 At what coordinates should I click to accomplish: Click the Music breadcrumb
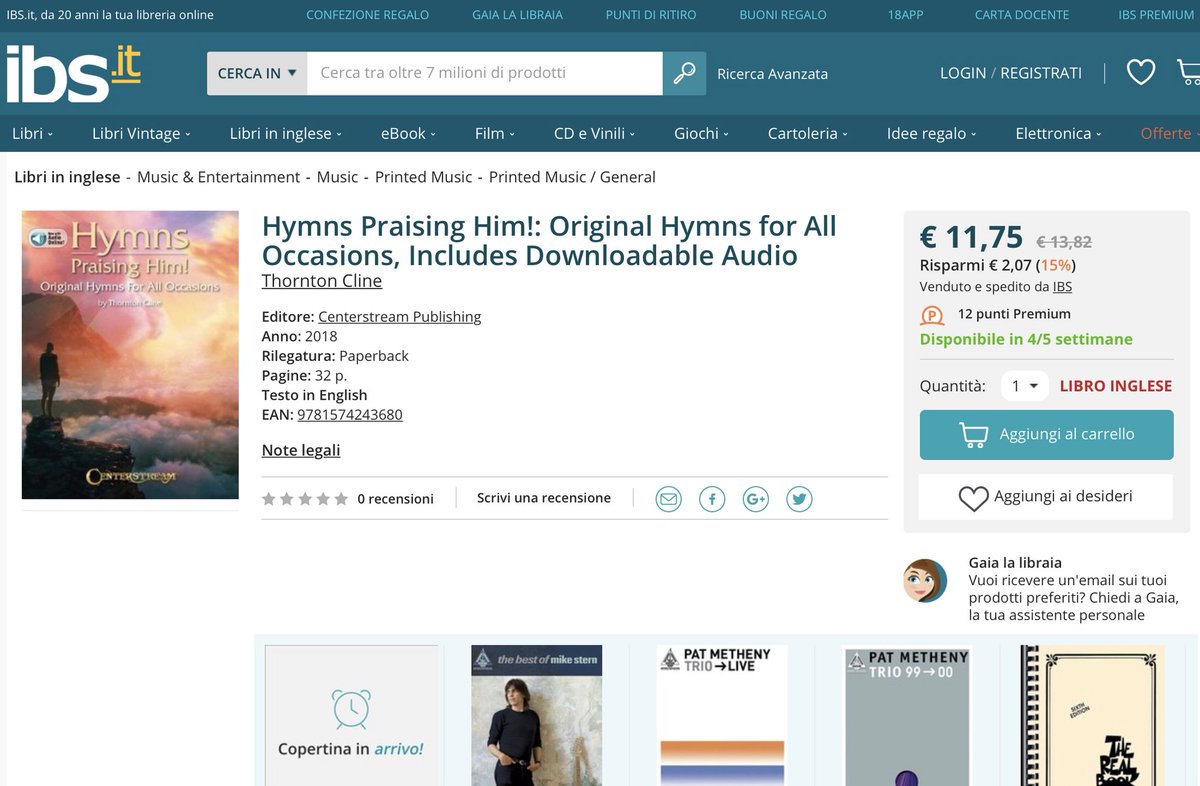[337, 177]
